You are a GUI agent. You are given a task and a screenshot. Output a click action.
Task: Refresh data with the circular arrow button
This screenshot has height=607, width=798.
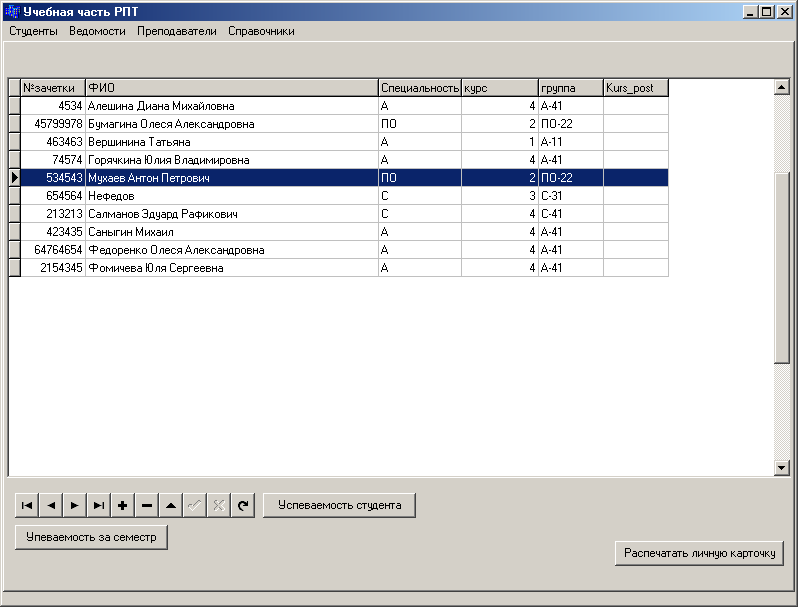(x=243, y=505)
